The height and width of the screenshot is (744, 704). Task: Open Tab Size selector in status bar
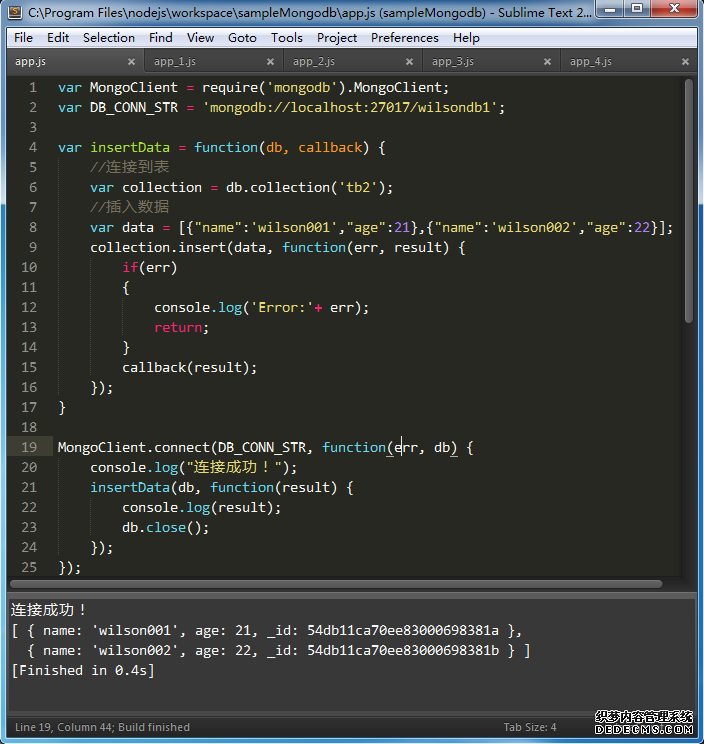529,727
